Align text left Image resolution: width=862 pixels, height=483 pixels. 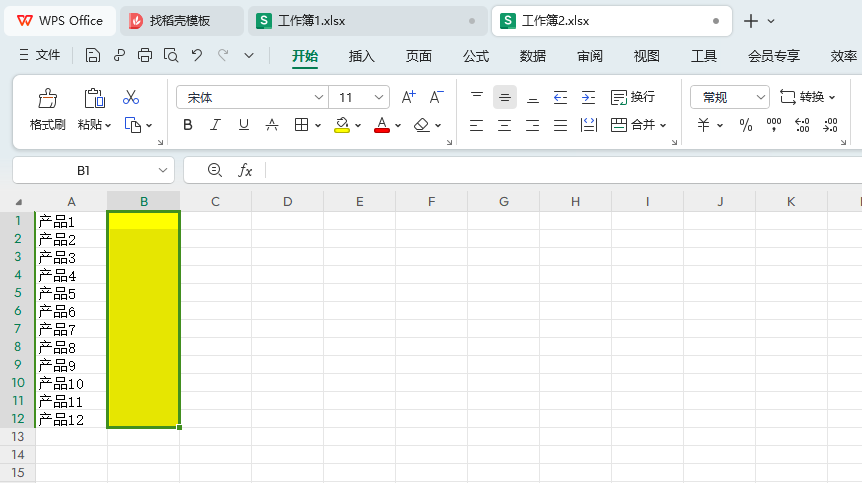pos(477,125)
